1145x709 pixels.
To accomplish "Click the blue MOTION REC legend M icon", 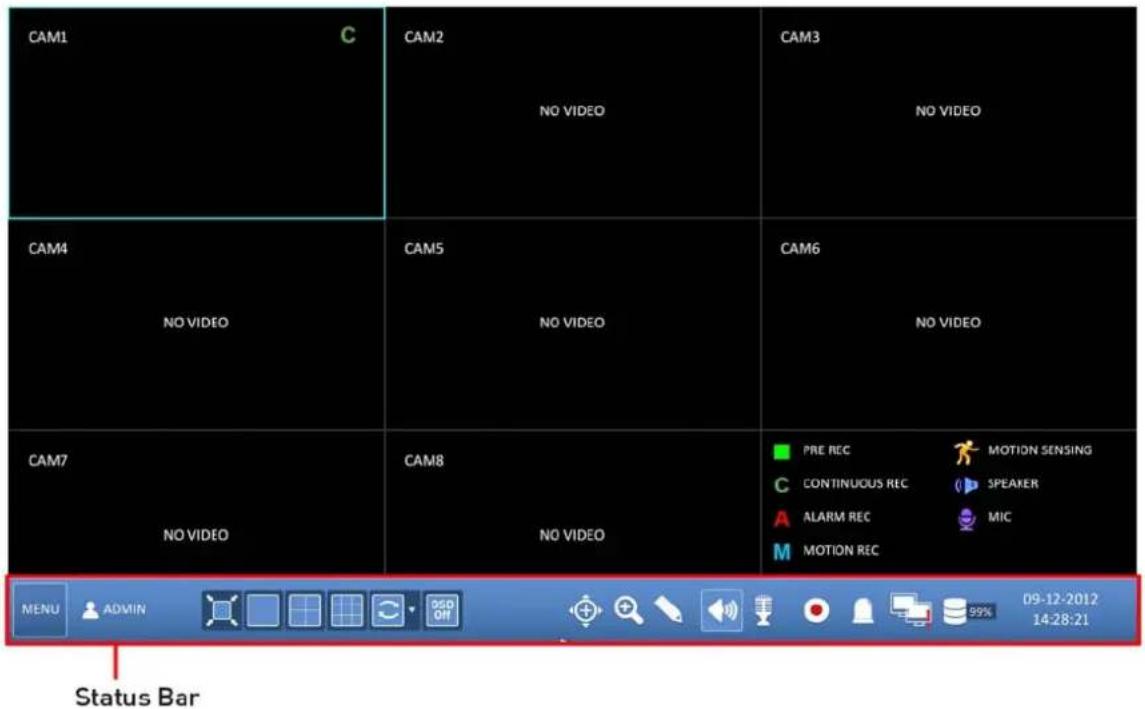I will click(x=781, y=552).
